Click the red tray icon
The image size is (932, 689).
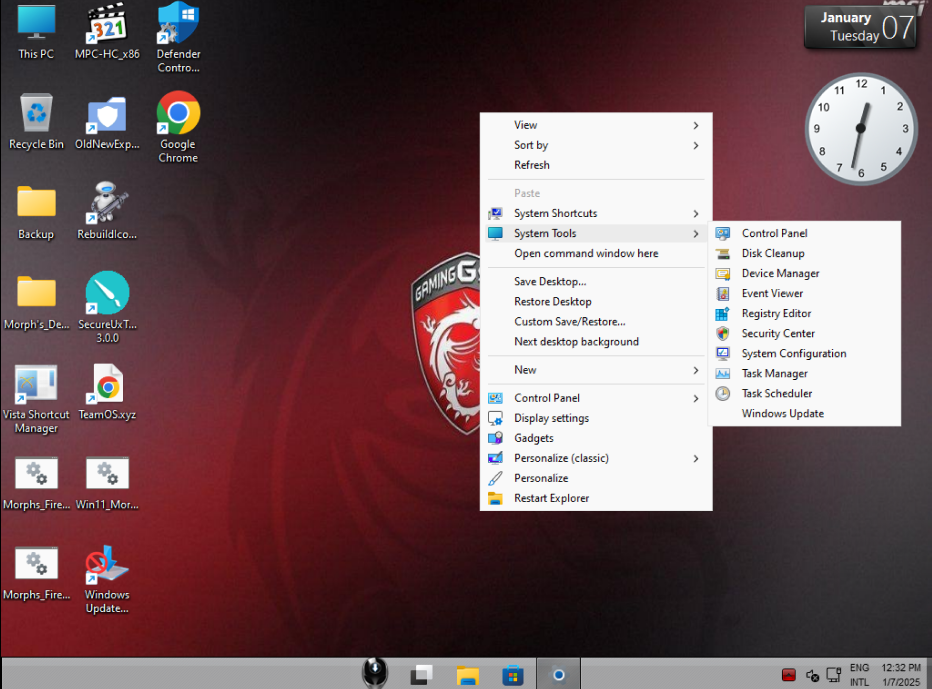(789, 675)
